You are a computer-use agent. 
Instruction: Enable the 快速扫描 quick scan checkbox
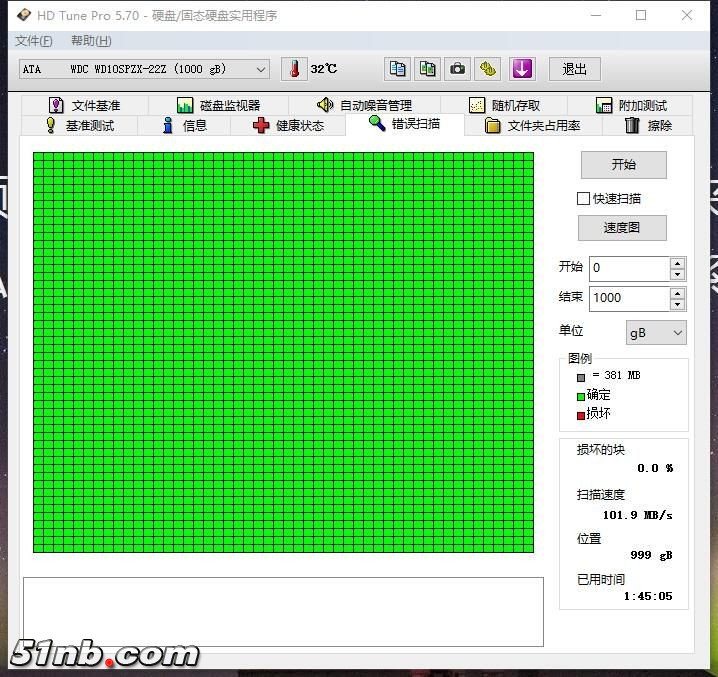pos(583,198)
